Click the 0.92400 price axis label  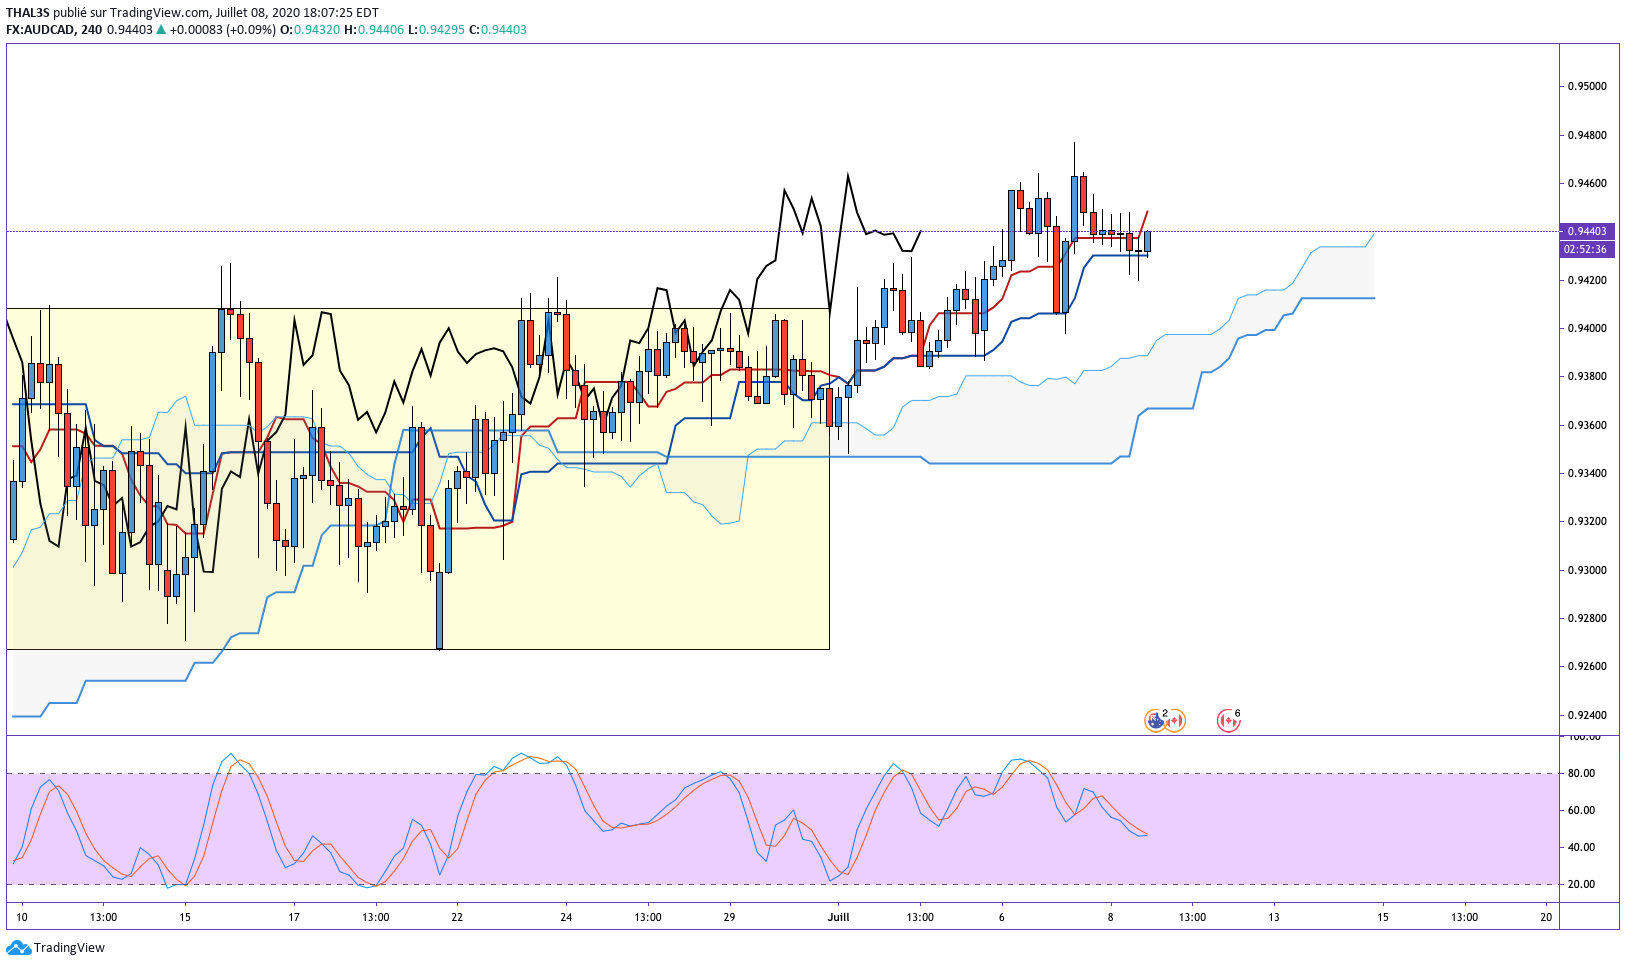coord(1587,715)
